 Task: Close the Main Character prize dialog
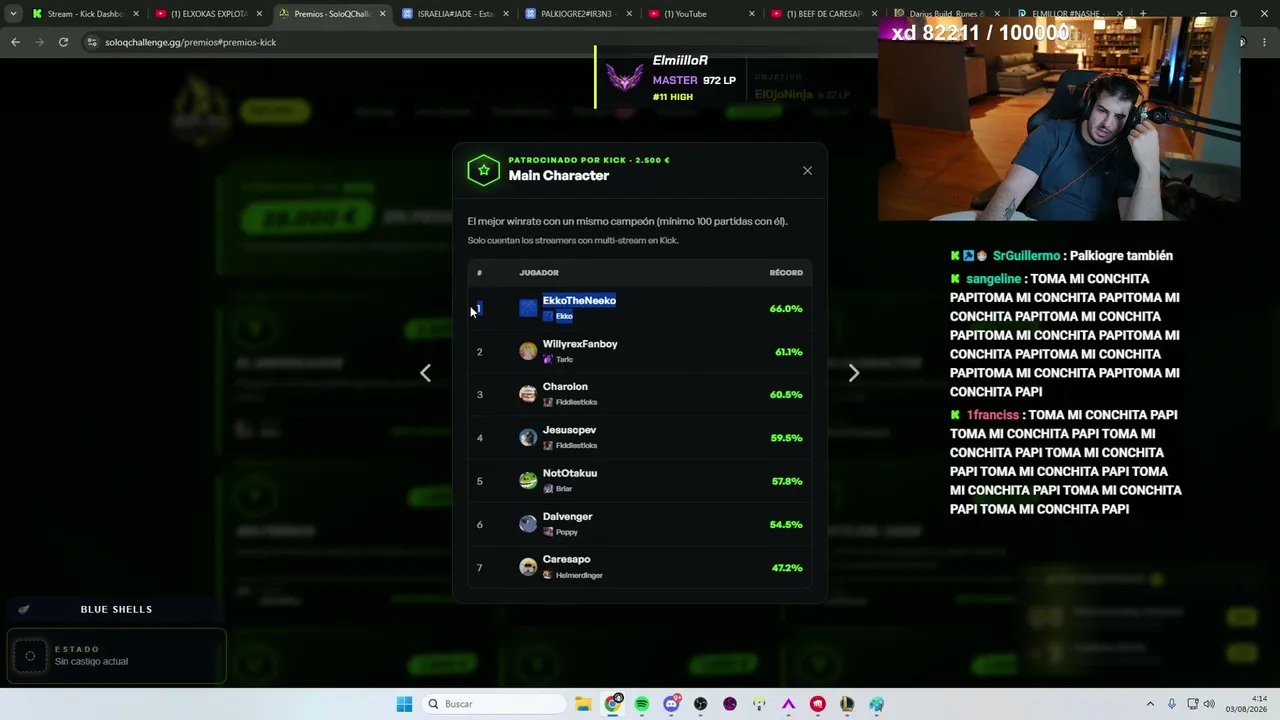(x=807, y=171)
